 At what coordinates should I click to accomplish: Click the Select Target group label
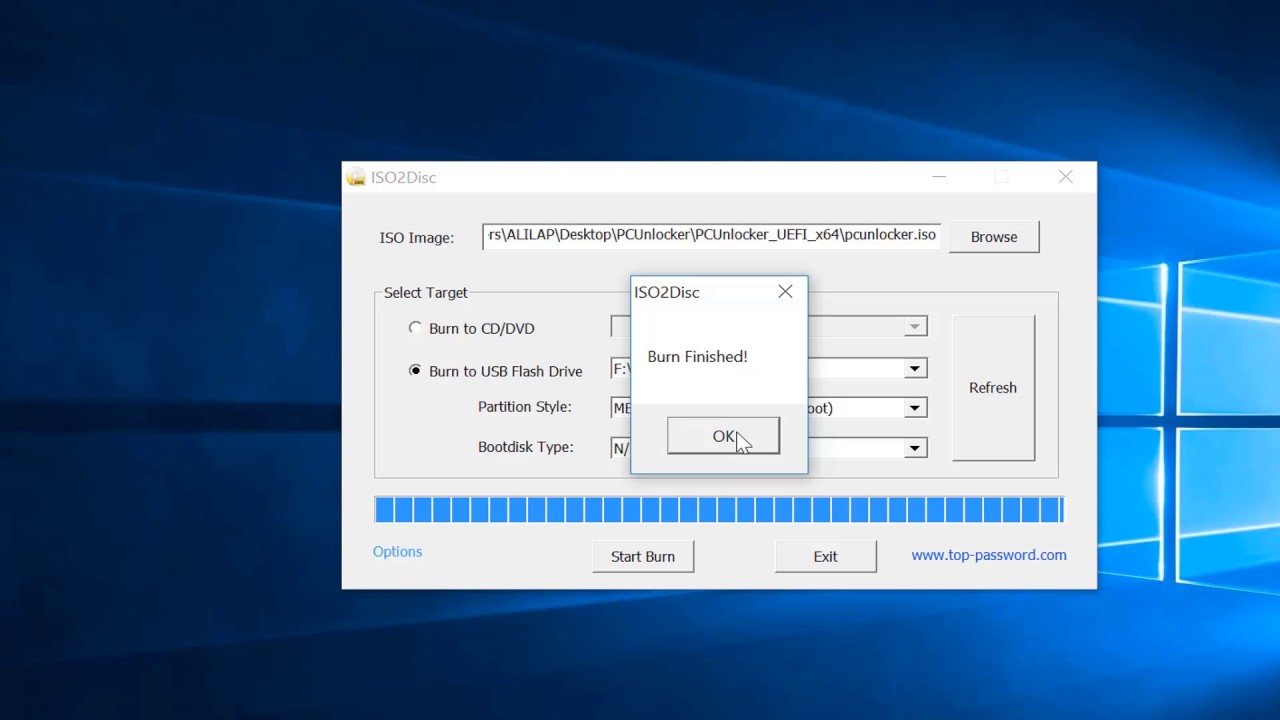point(426,293)
